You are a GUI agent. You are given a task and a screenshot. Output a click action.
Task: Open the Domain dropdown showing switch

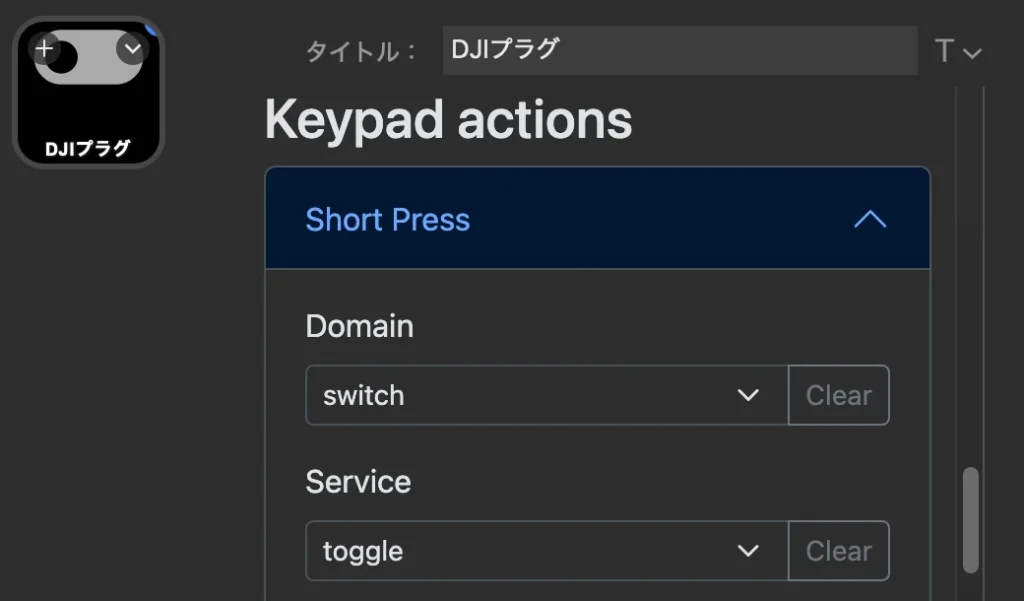pyautogui.click(x=547, y=395)
